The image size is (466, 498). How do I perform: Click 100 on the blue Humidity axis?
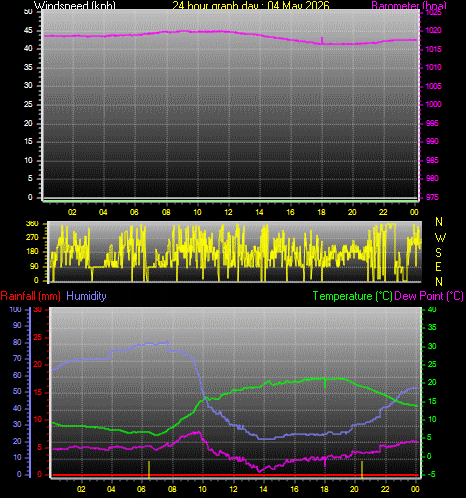pyautogui.click(x=15, y=309)
